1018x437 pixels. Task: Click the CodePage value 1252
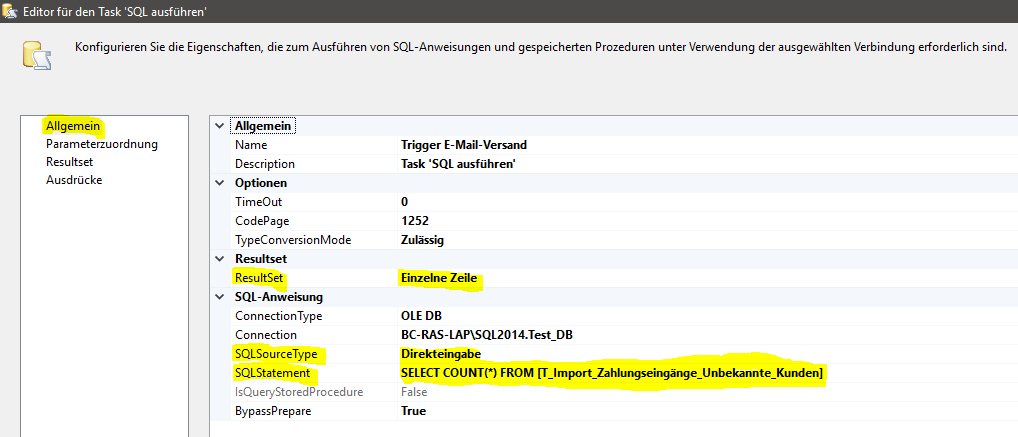click(415, 221)
